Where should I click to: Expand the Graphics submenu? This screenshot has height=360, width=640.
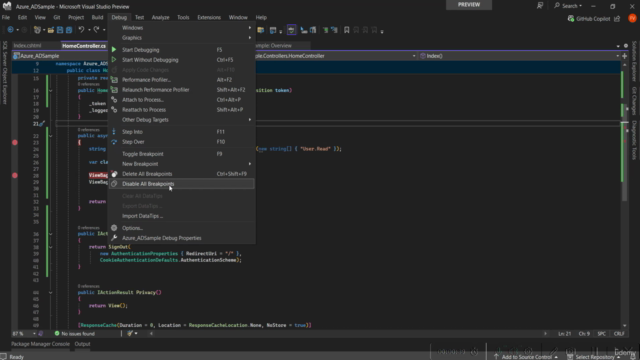coord(182,38)
